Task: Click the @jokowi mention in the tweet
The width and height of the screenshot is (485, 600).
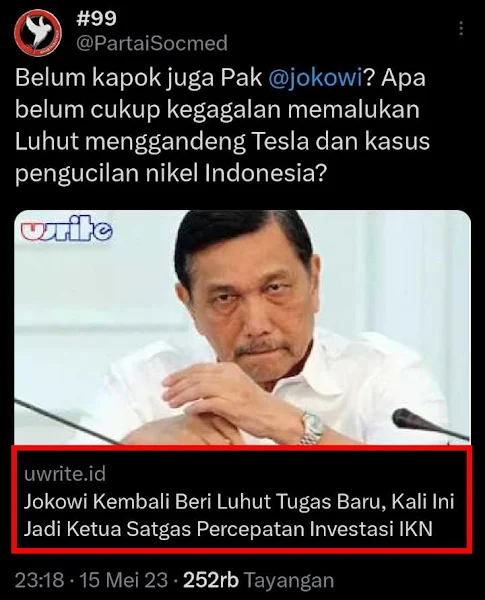Action: point(315,78)
